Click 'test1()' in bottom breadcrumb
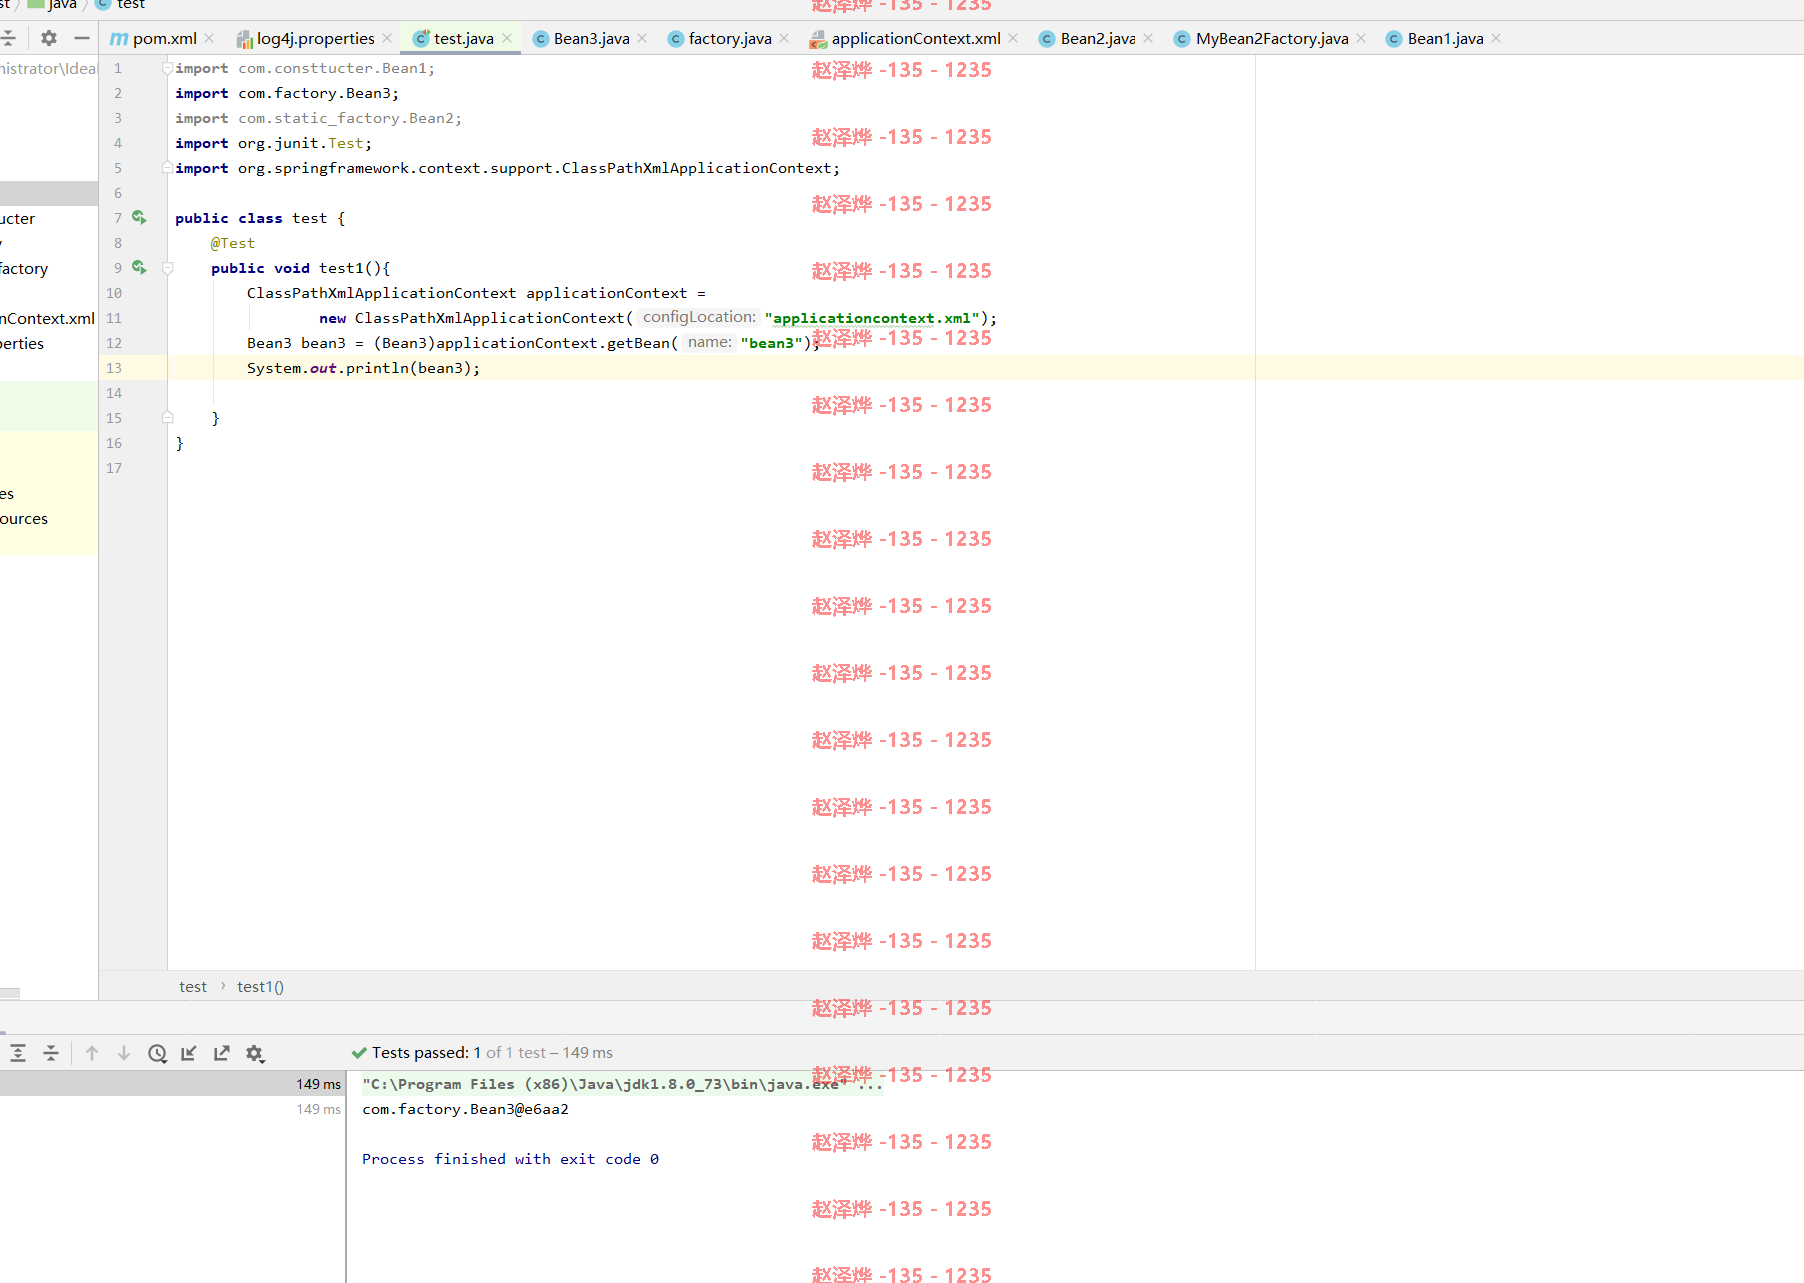Image resolution: width=1804 pixels, height=1283 pixels. click(x=260, y=987)
